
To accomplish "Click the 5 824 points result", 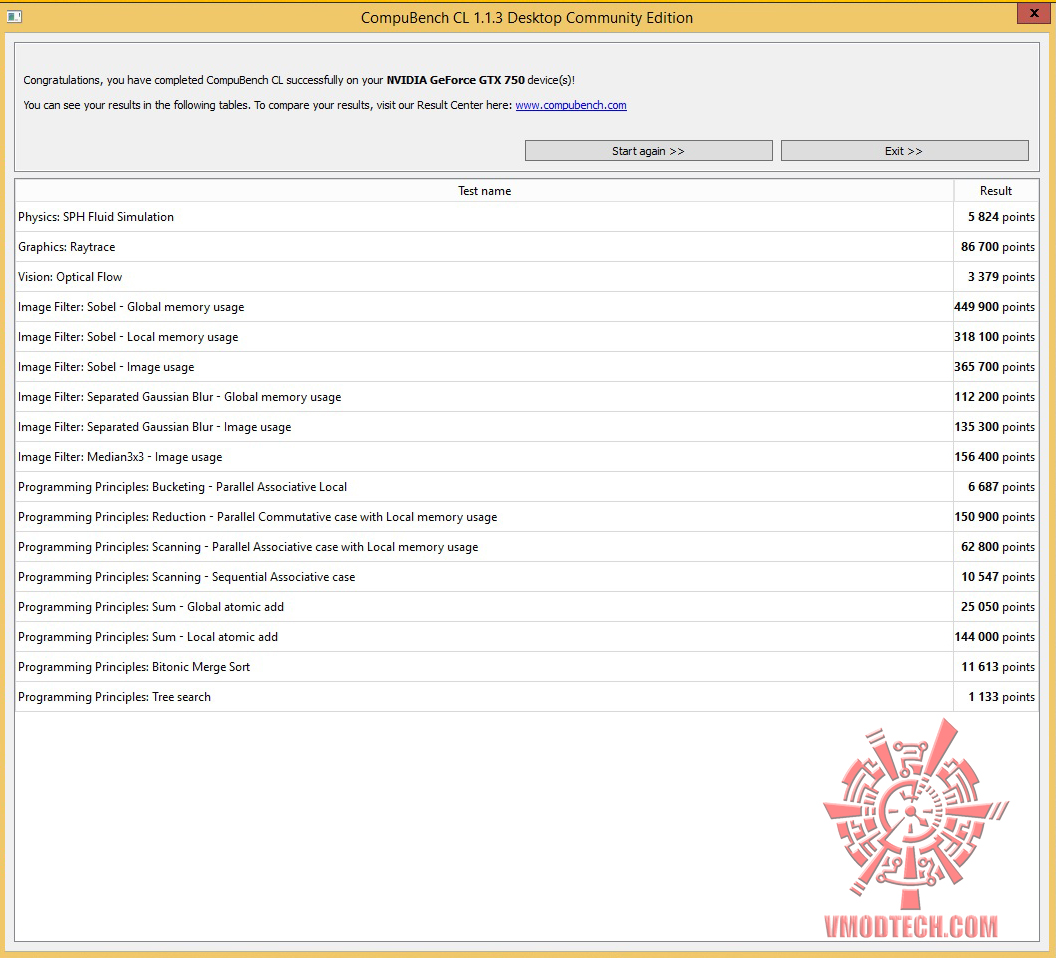I will (x=1001, y=217).
